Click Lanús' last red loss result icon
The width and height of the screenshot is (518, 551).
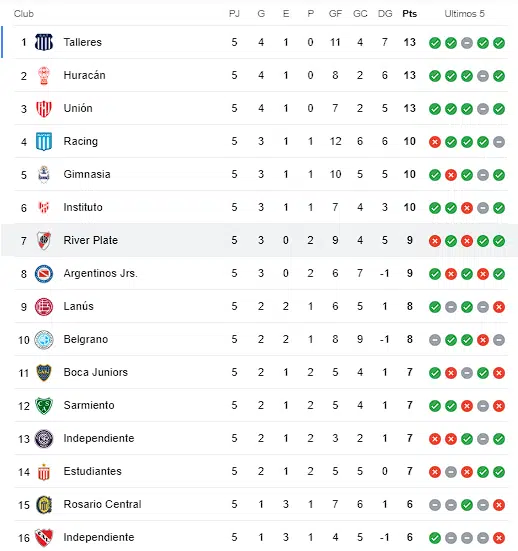point(499,307)
